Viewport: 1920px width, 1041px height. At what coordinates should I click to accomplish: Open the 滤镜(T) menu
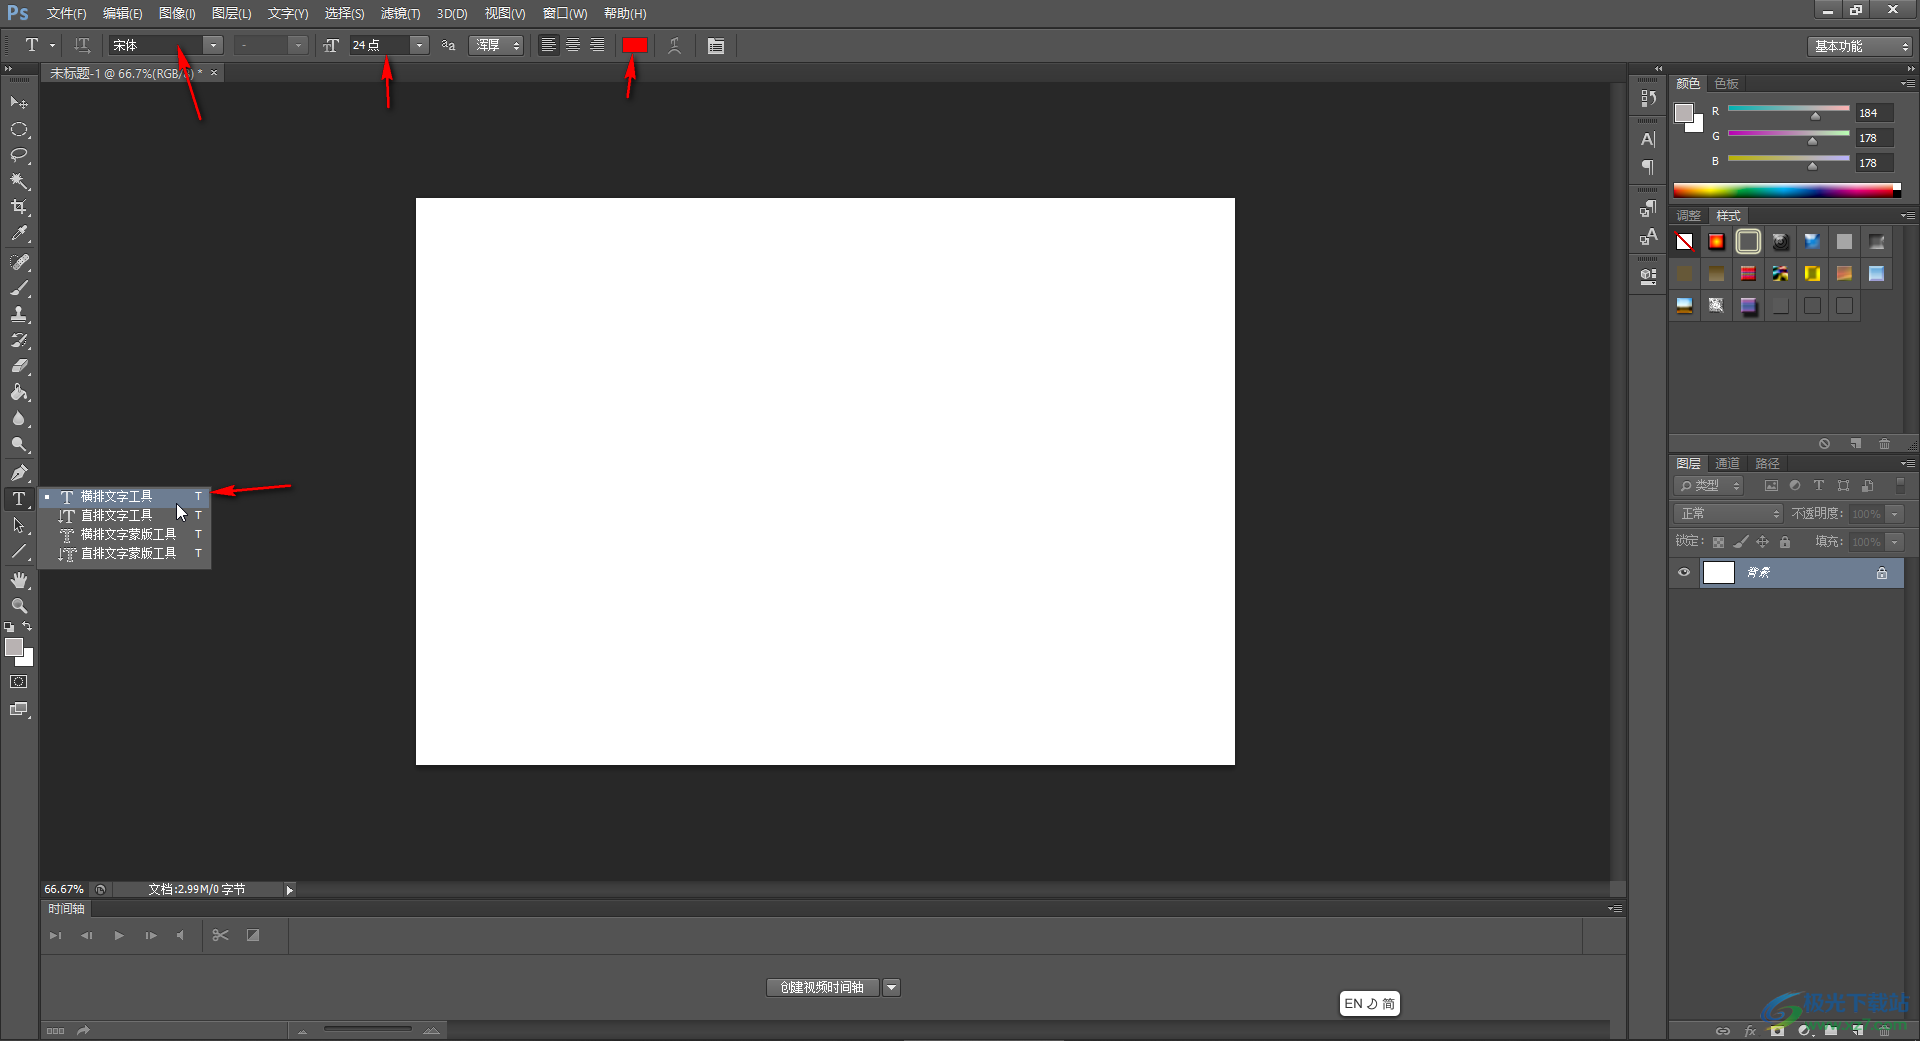pos(400,13)
